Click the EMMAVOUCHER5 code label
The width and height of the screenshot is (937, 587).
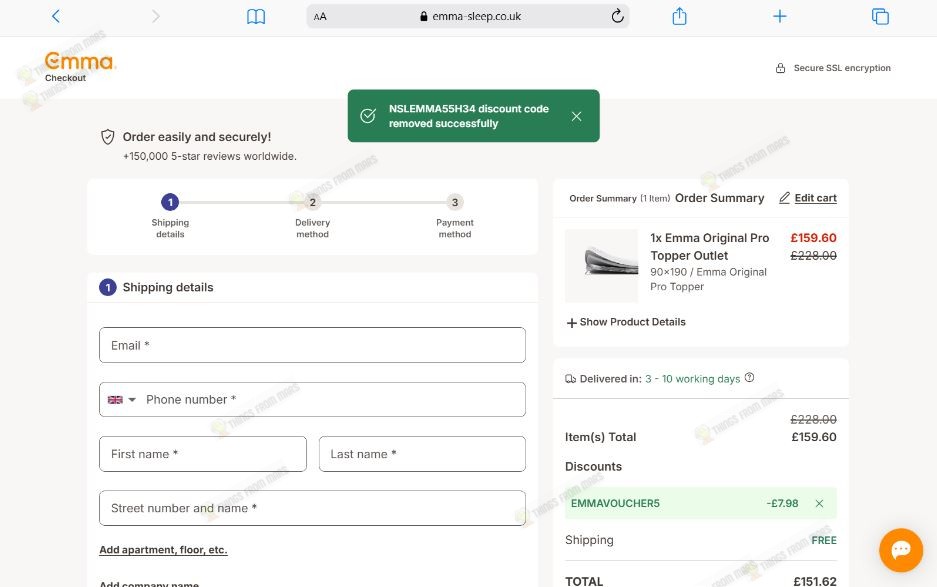(616, 503)
